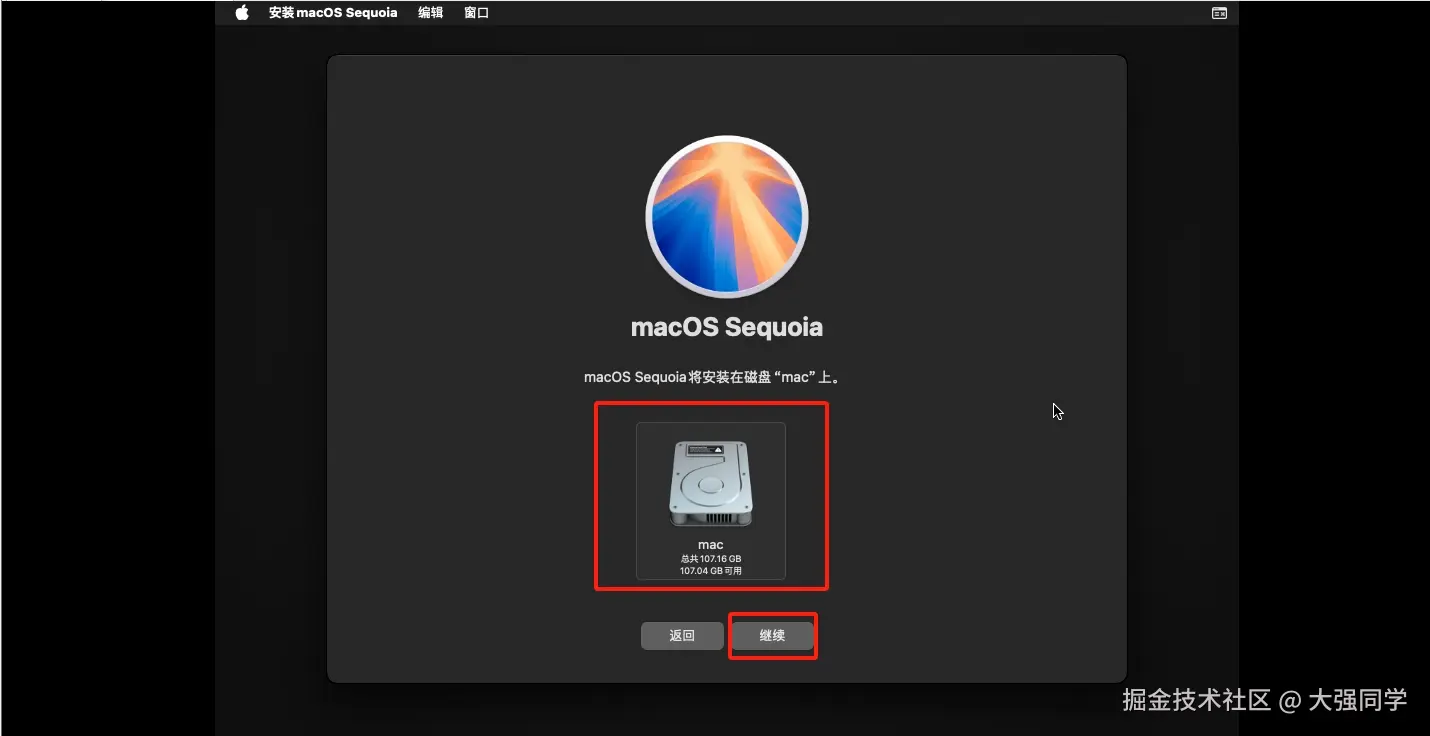Click the macOS Sequoia logo image

(727, 217)
